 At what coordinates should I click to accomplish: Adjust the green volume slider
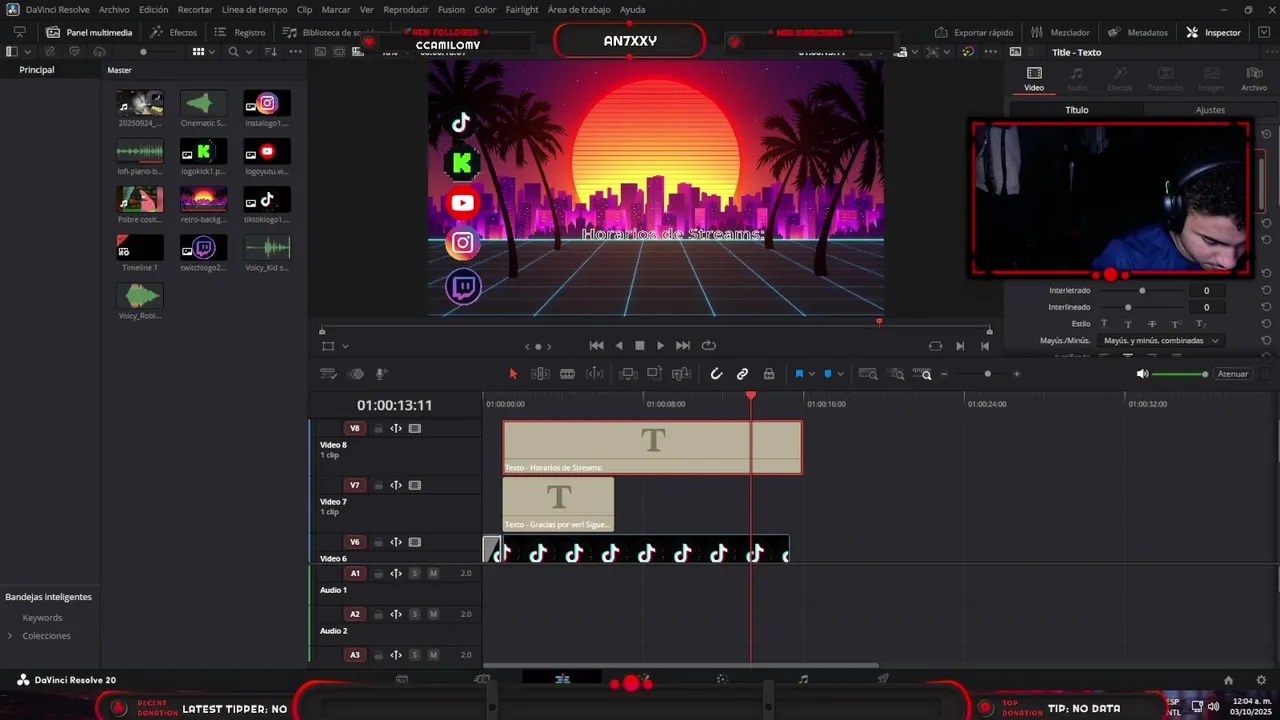pyautogui.click(x=1180, y=374)
